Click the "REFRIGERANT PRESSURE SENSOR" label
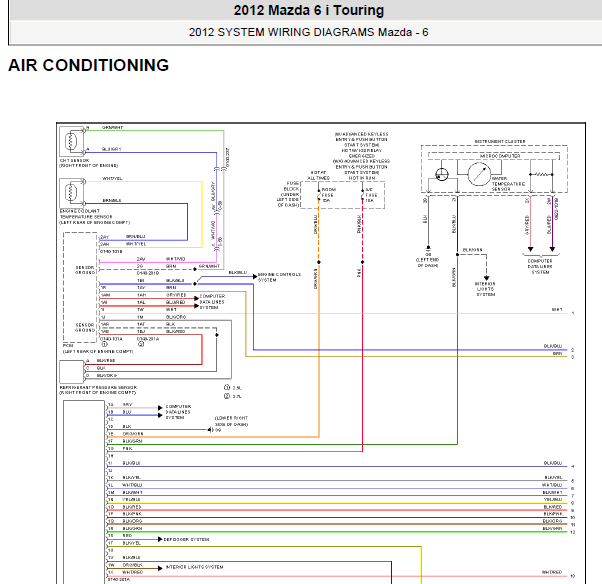Viewport: 602px width, 584px height. point(98,388)
